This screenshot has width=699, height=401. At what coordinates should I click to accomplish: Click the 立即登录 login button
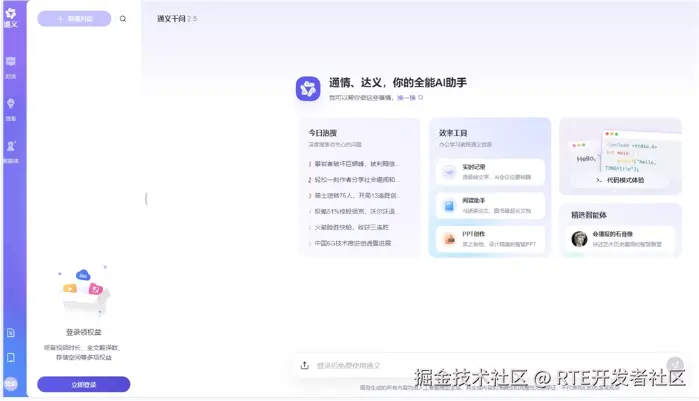[84, 385]
